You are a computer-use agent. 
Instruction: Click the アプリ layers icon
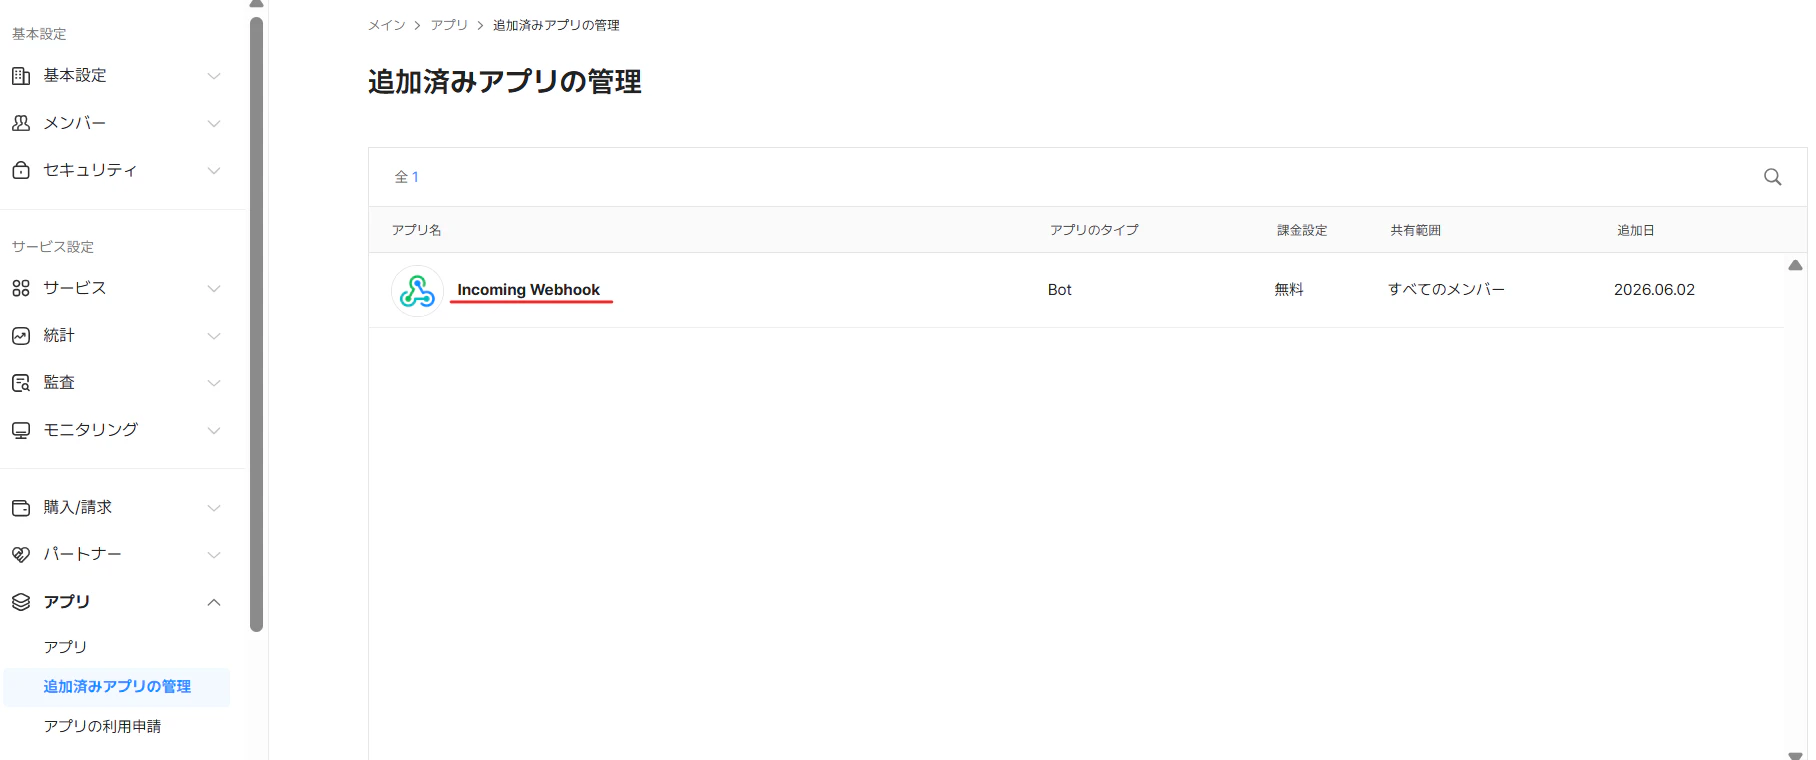(21, 602)
